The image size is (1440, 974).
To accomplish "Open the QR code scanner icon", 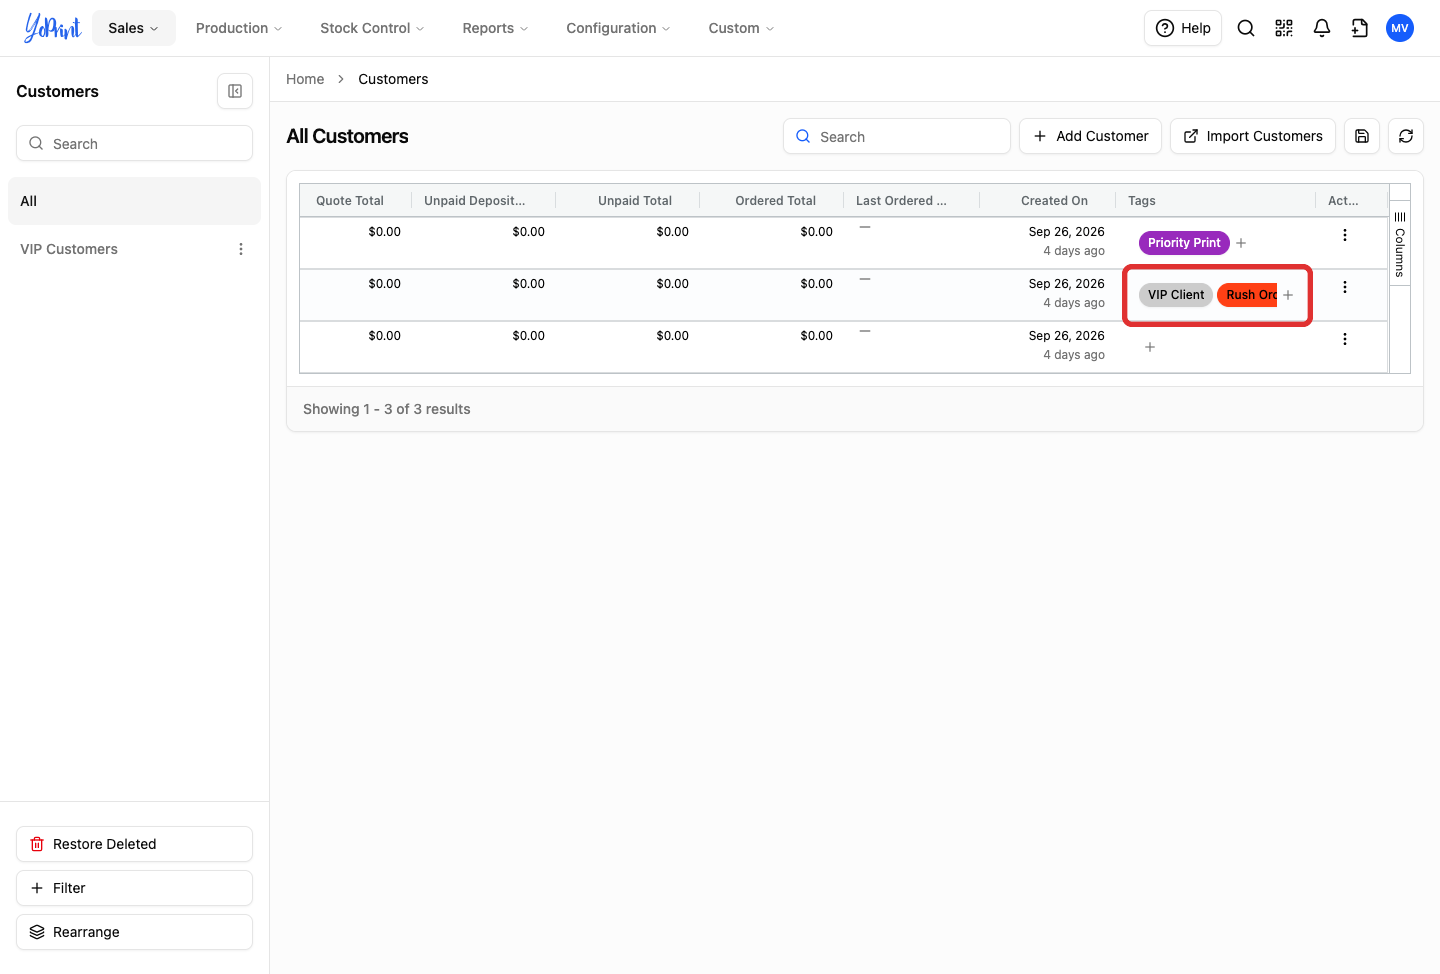I will click(x=1284, y=28).
